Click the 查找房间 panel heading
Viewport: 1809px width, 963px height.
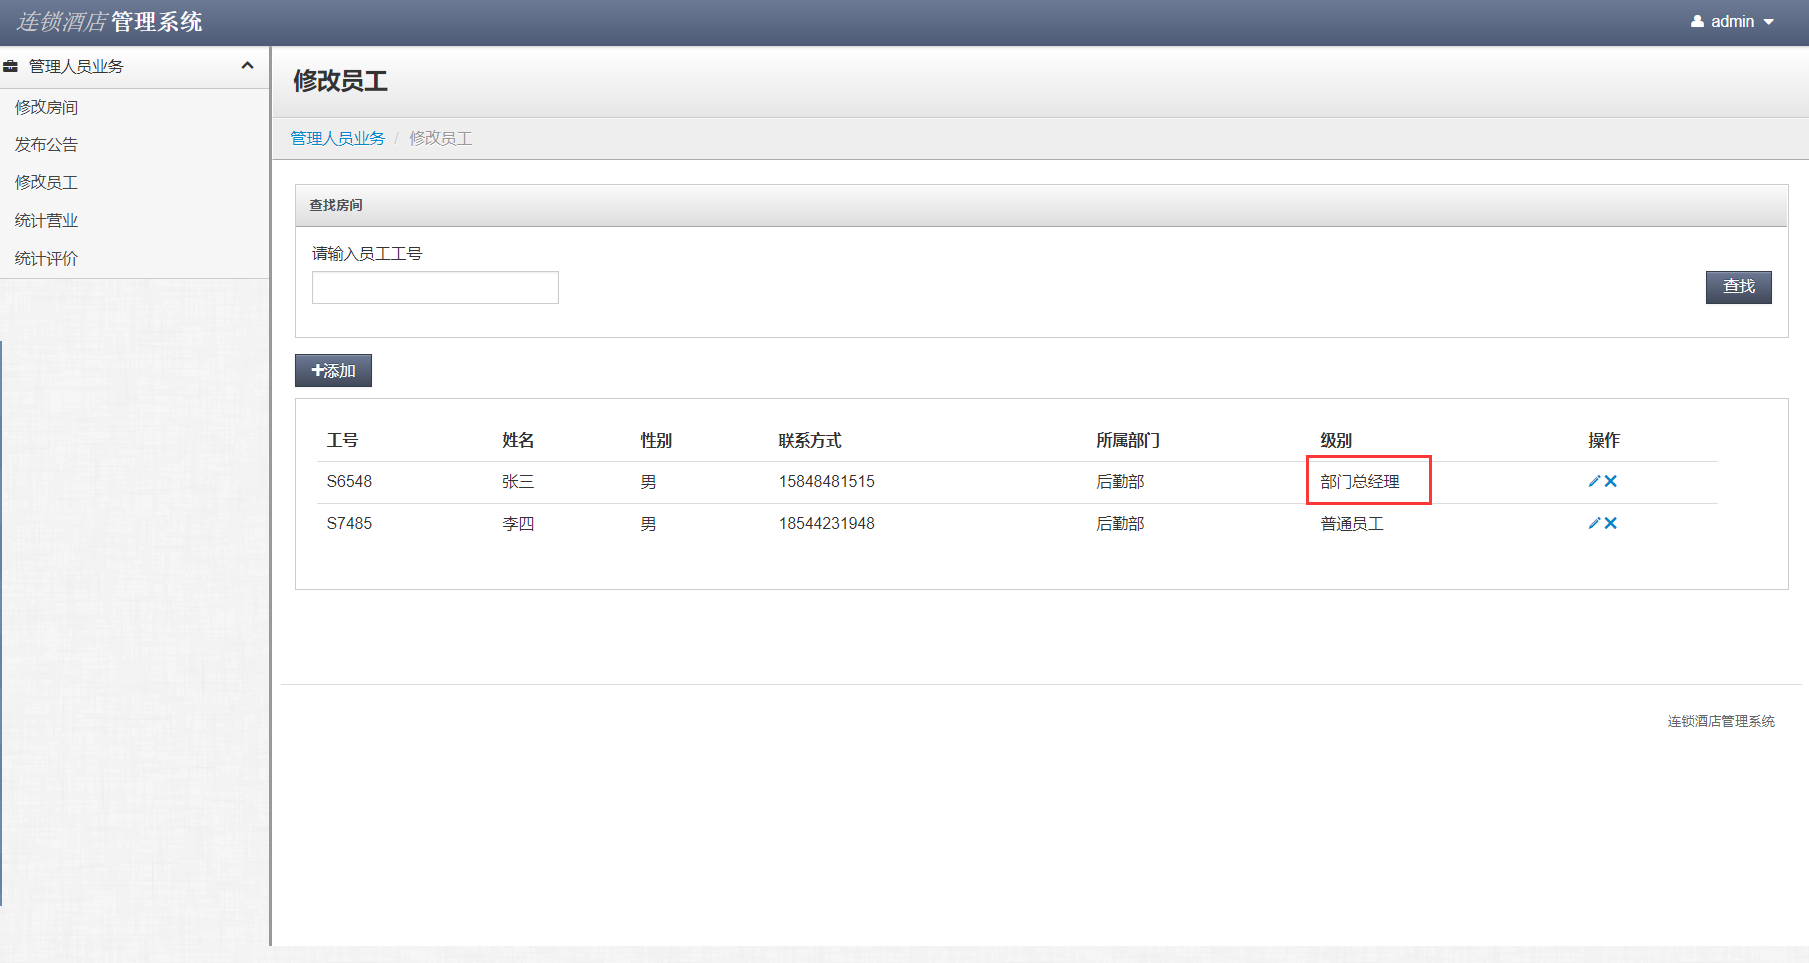tap(336, 205)
